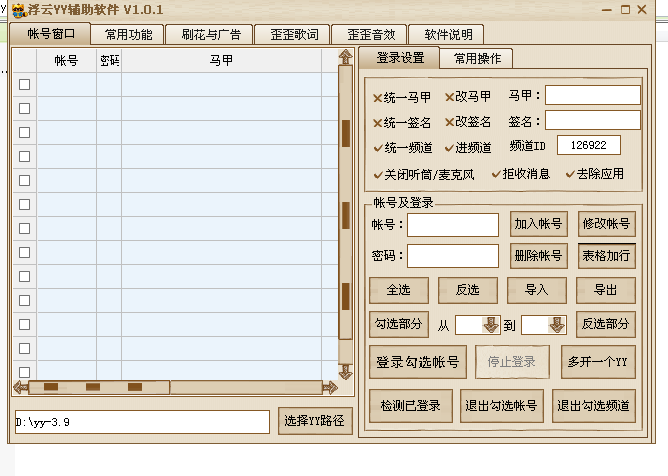
Task: Select the 登录设置 sub-tab
Action: [x=400, y=58]
